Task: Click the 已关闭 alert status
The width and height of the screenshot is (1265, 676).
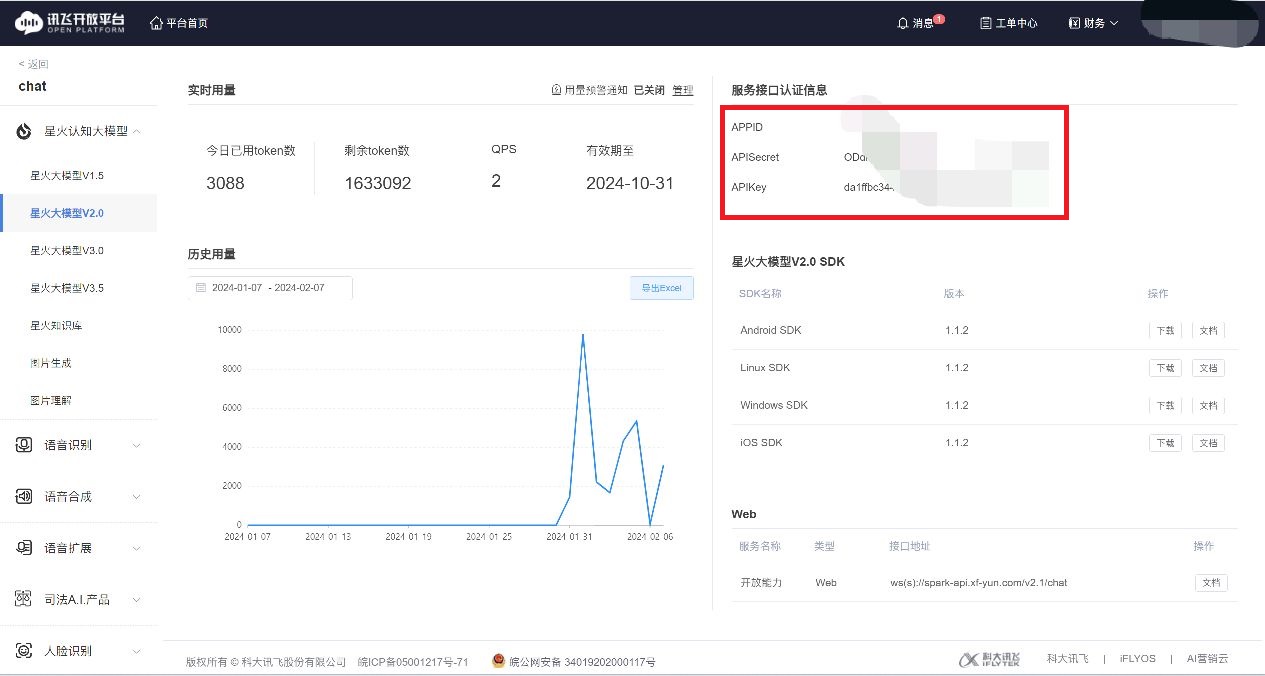Action: (x=649, y=90)
